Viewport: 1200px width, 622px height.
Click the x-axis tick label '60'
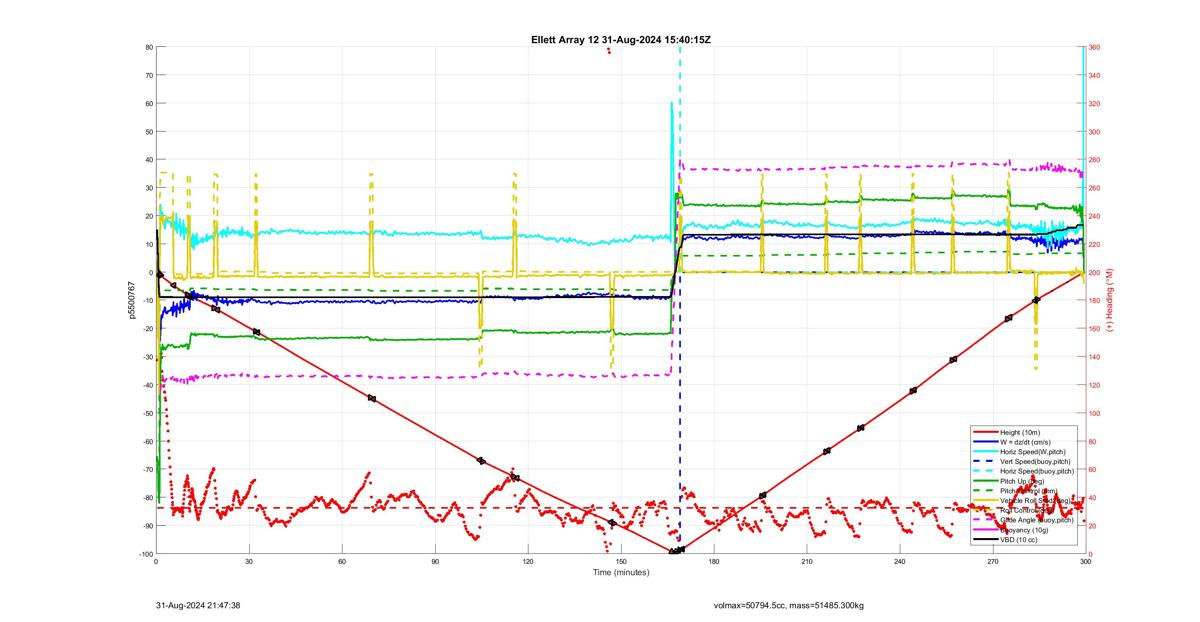click(342, 562)
